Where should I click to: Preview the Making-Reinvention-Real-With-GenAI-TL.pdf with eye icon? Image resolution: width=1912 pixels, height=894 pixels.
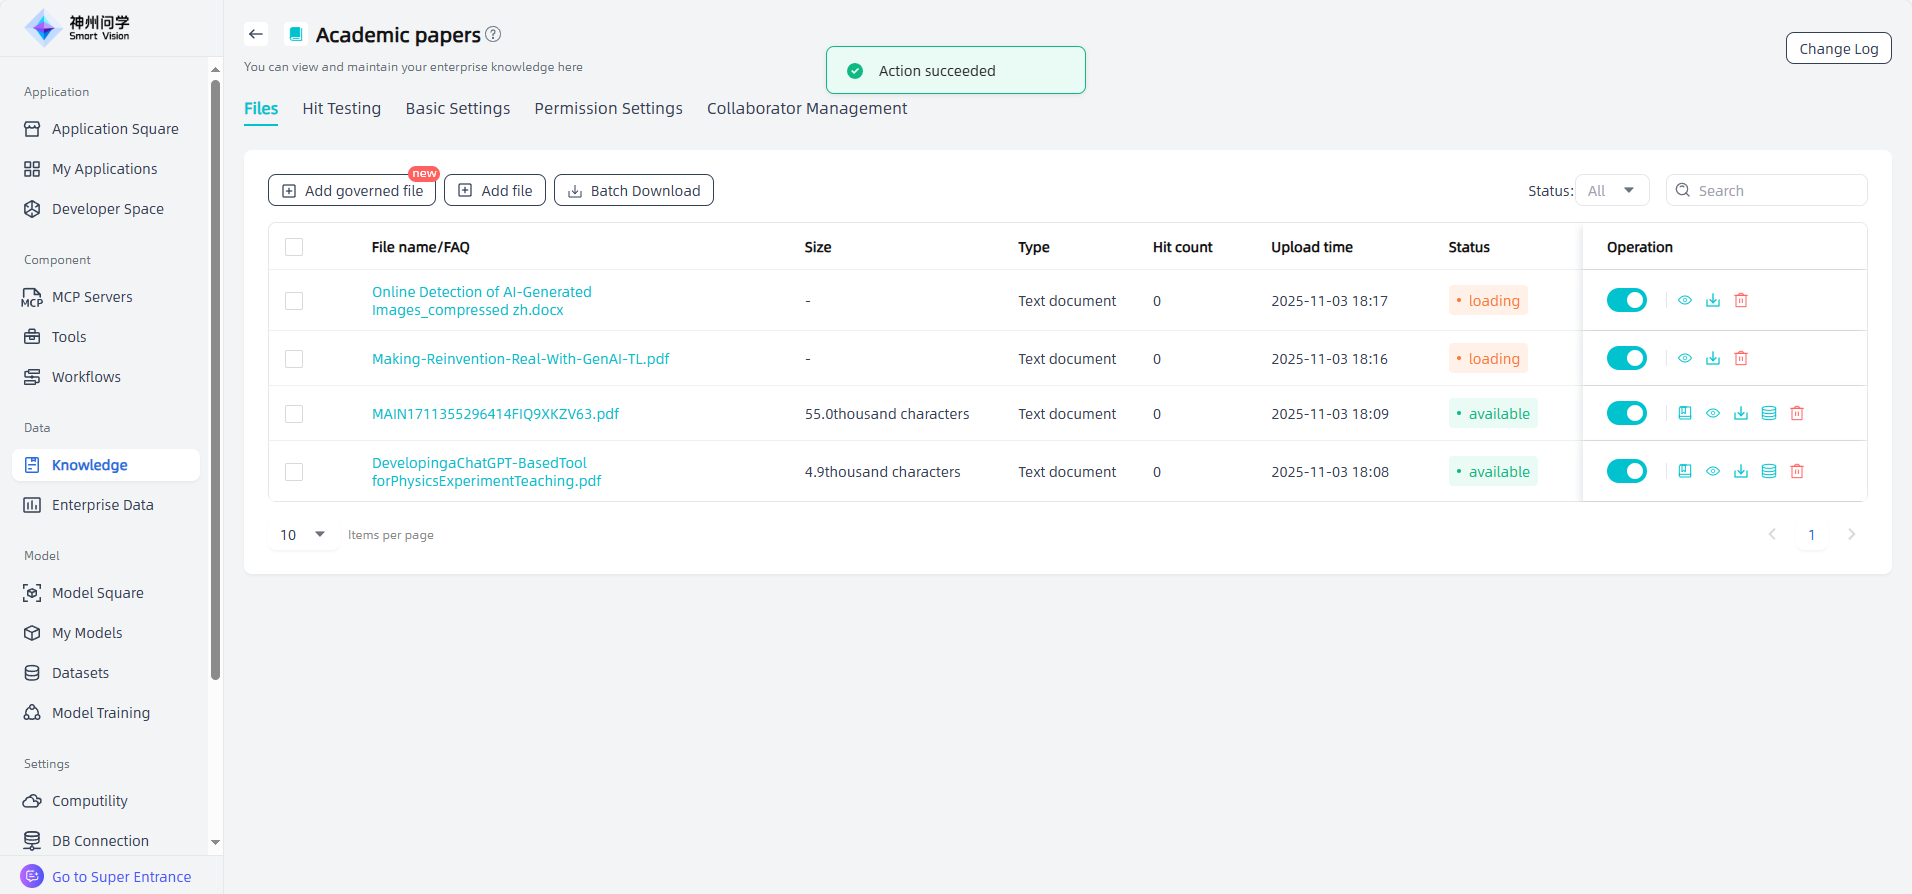coord(1684,358)
